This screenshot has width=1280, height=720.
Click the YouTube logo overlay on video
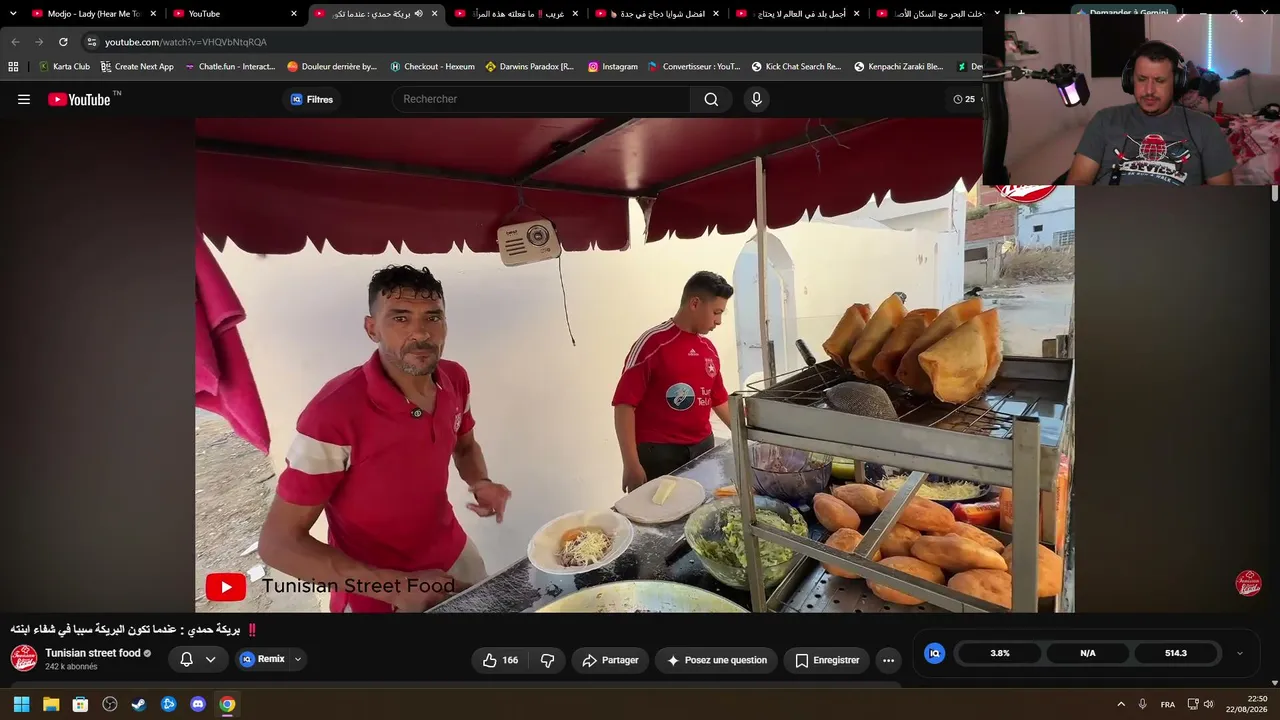(226, 587)
